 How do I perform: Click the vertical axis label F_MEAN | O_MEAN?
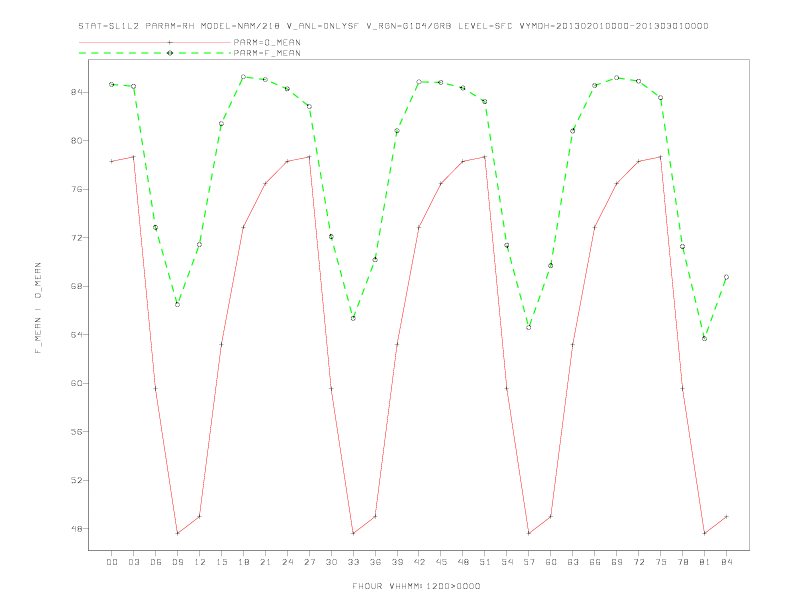coord(38,308)
